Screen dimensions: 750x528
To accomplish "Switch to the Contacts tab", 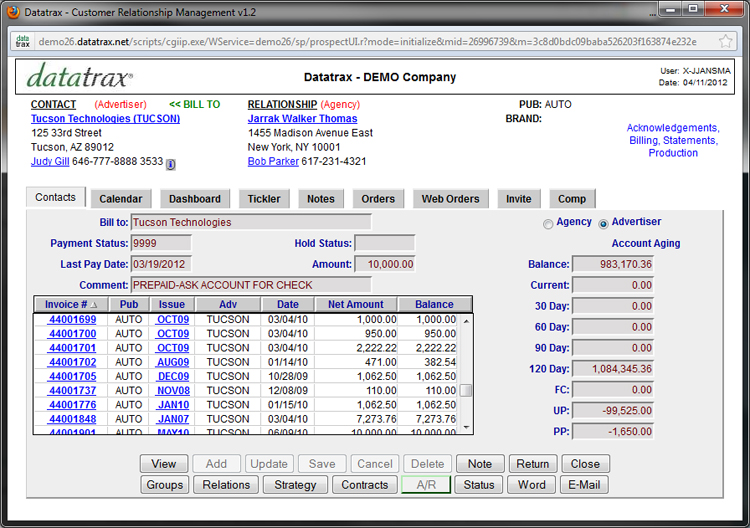I will tap(55, 197).
